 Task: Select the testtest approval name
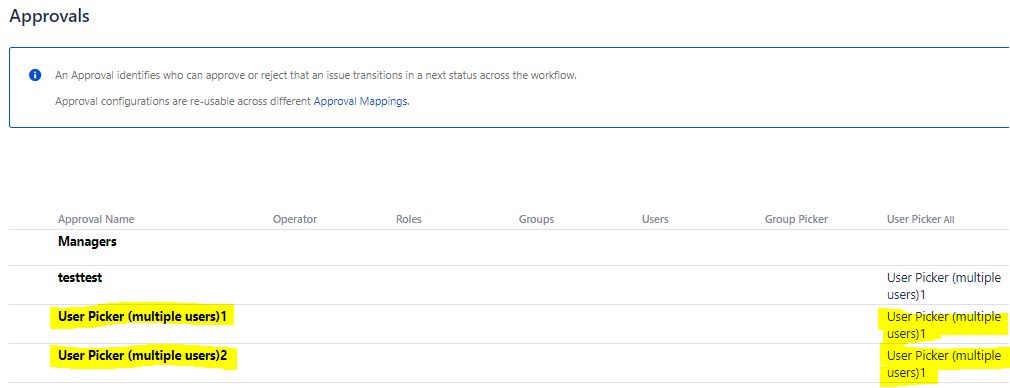click(x=80, y=278)
